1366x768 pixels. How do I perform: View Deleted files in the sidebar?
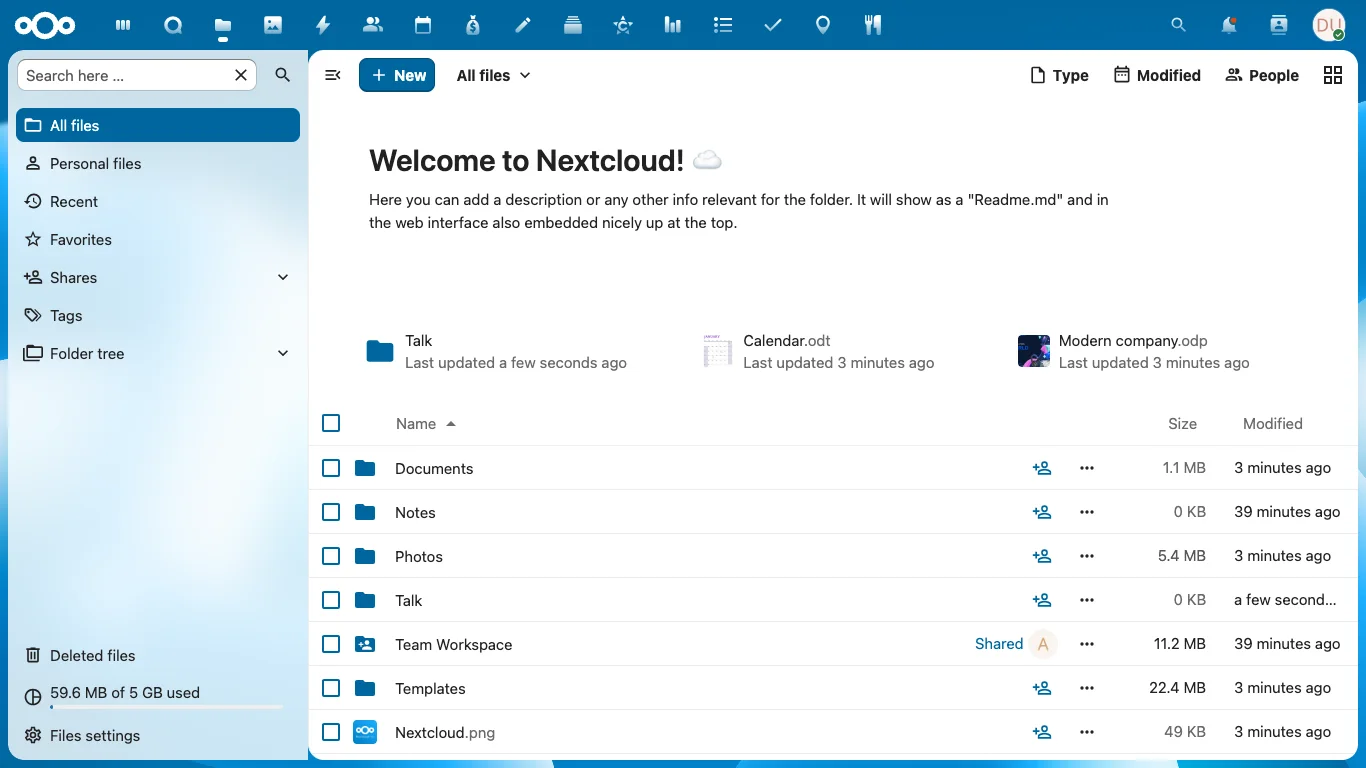click(158, 655)
